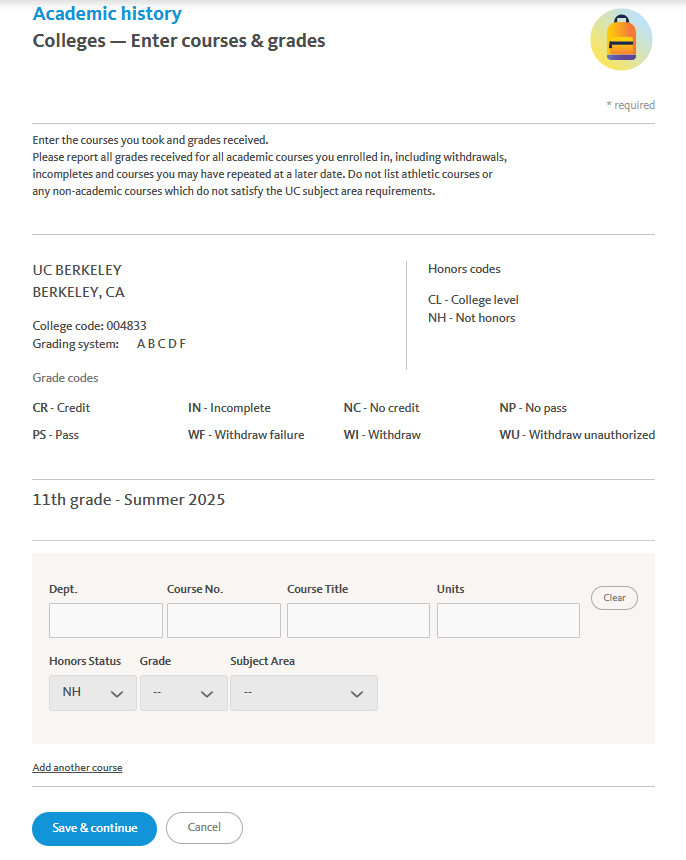Image resolution: width=686 pixels, height=860 pixels.
Task: Click the 'WF - Withdraw failure' grade code
Action: pos(246,435)
